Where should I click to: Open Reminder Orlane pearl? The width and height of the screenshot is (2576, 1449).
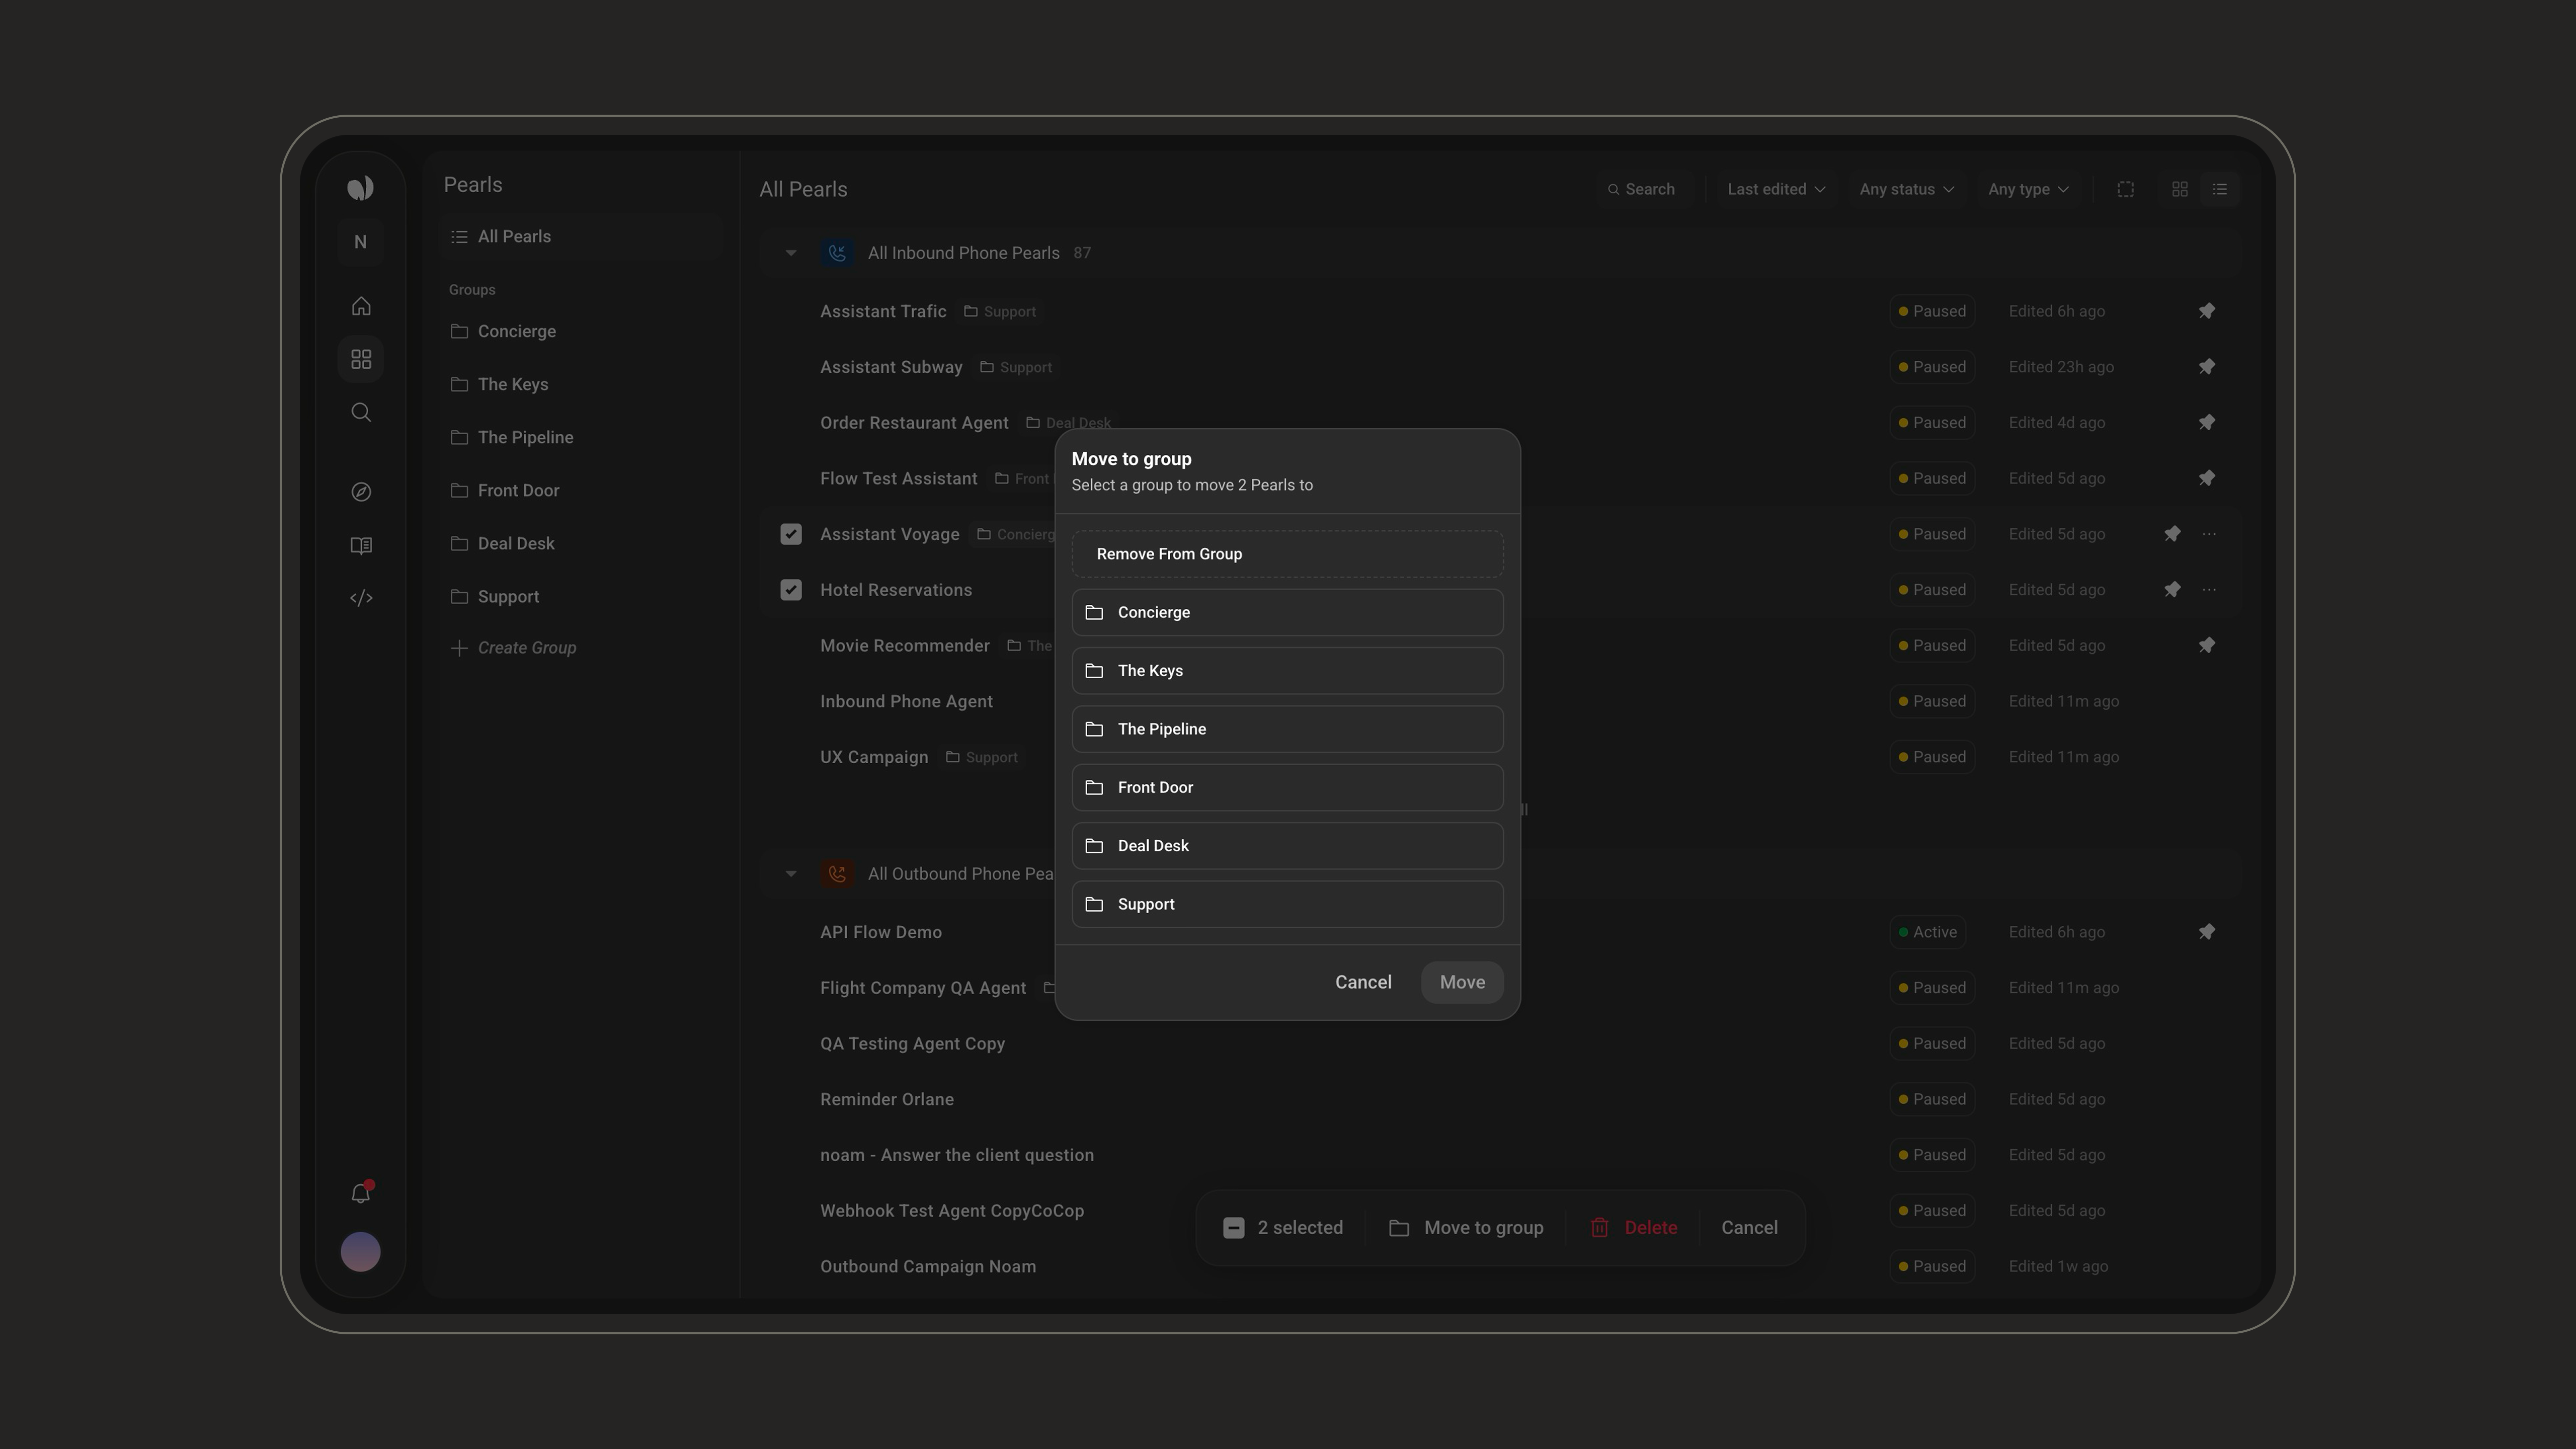point(887,1099)
